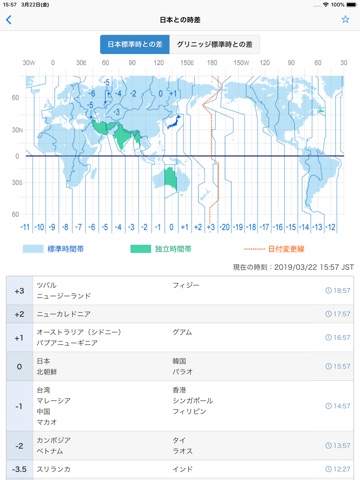Select グアム entry
The image size is (360, 480).
pos(182,332)
